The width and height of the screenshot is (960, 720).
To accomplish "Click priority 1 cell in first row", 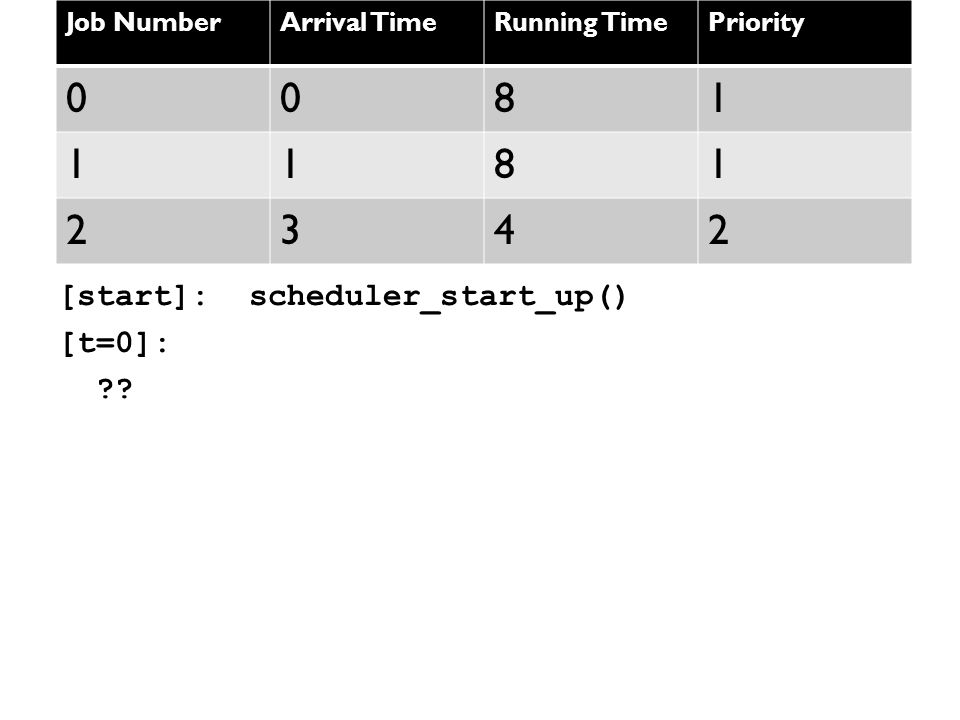I will click(x=804, y=99).
